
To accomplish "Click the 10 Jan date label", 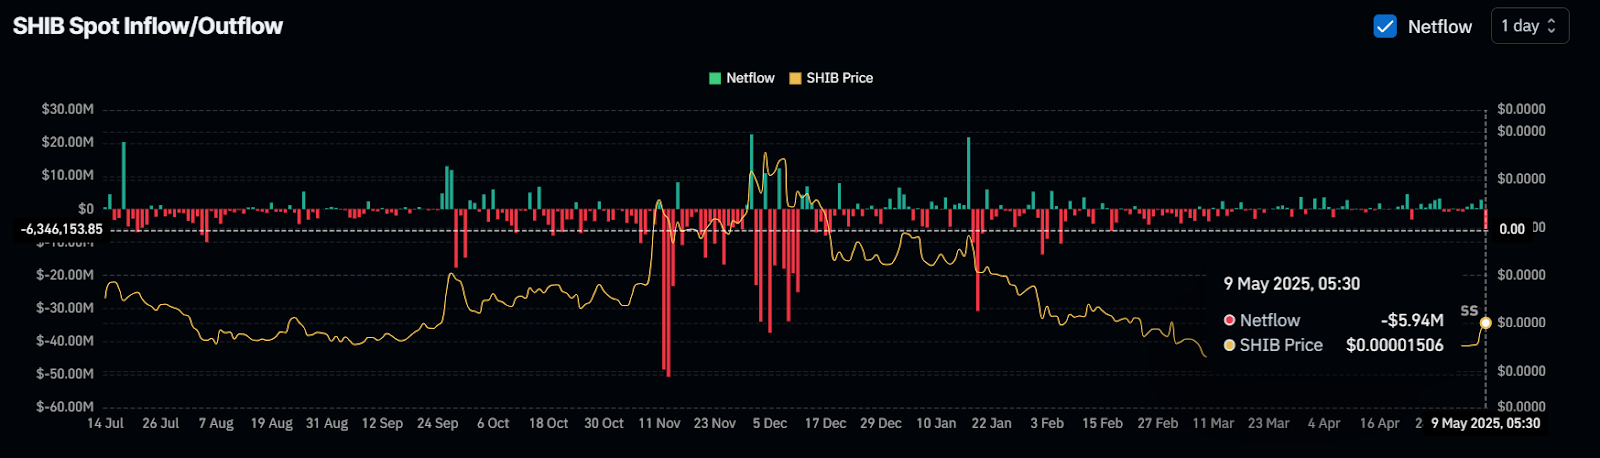I will pyautogui.click(x=936, y=423).
